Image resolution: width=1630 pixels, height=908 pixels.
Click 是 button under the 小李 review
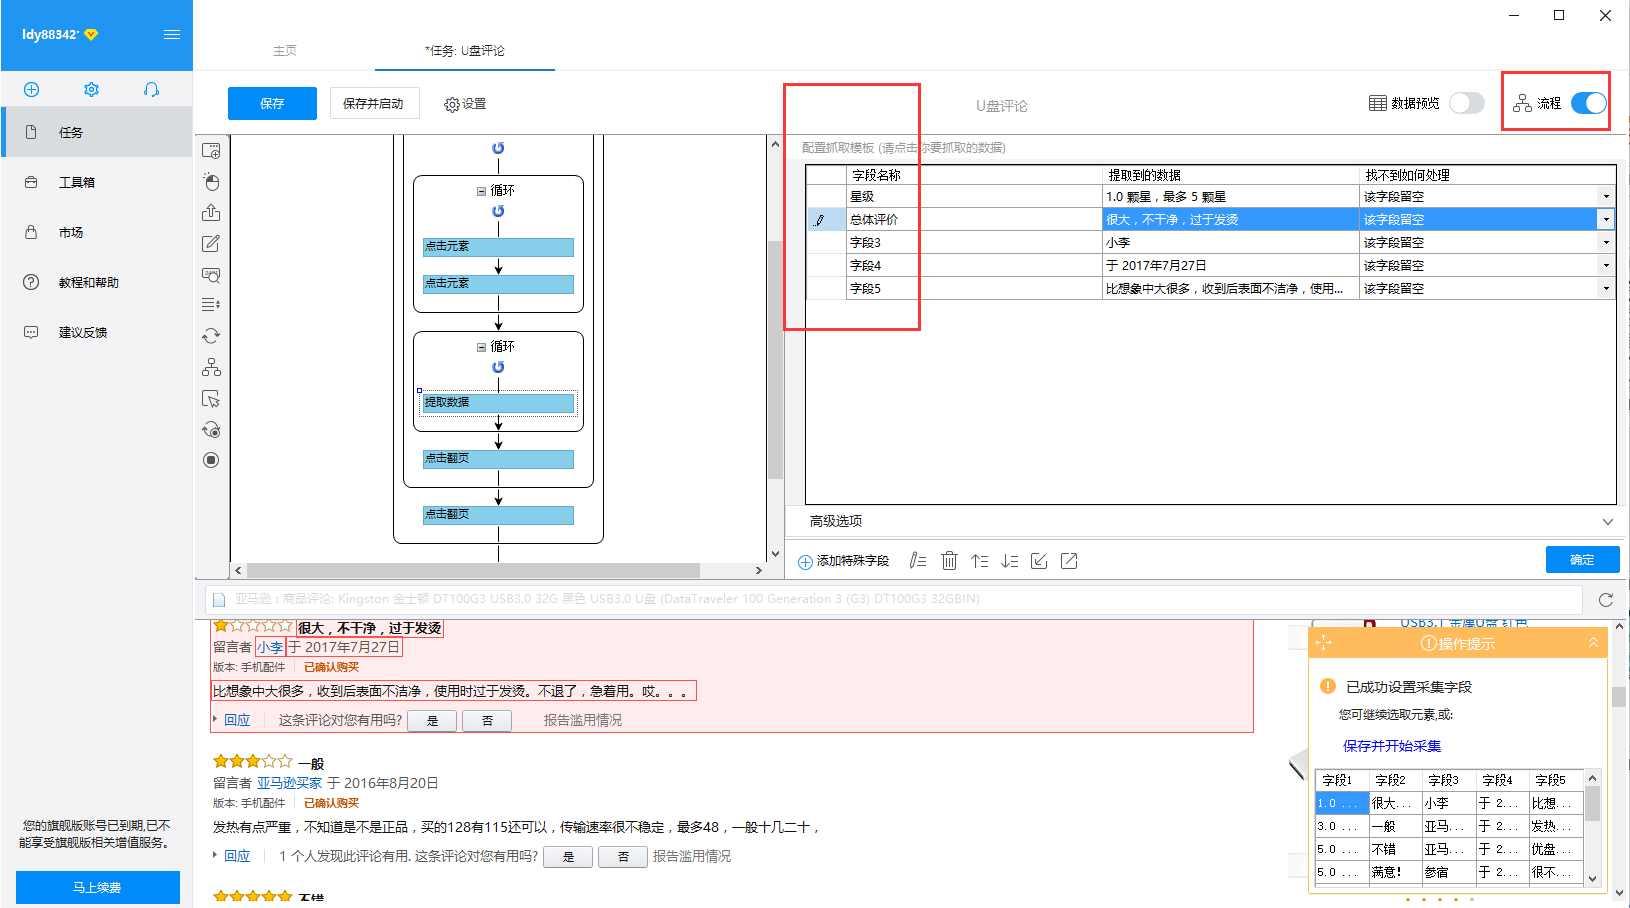point(432,720)
